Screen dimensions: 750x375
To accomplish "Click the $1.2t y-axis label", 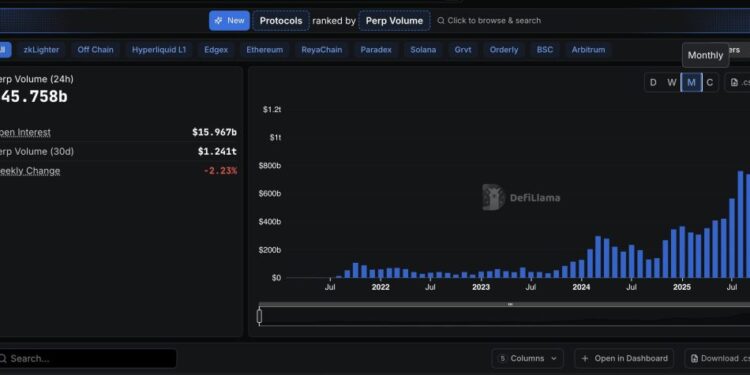I will click(x=272, y=110).
